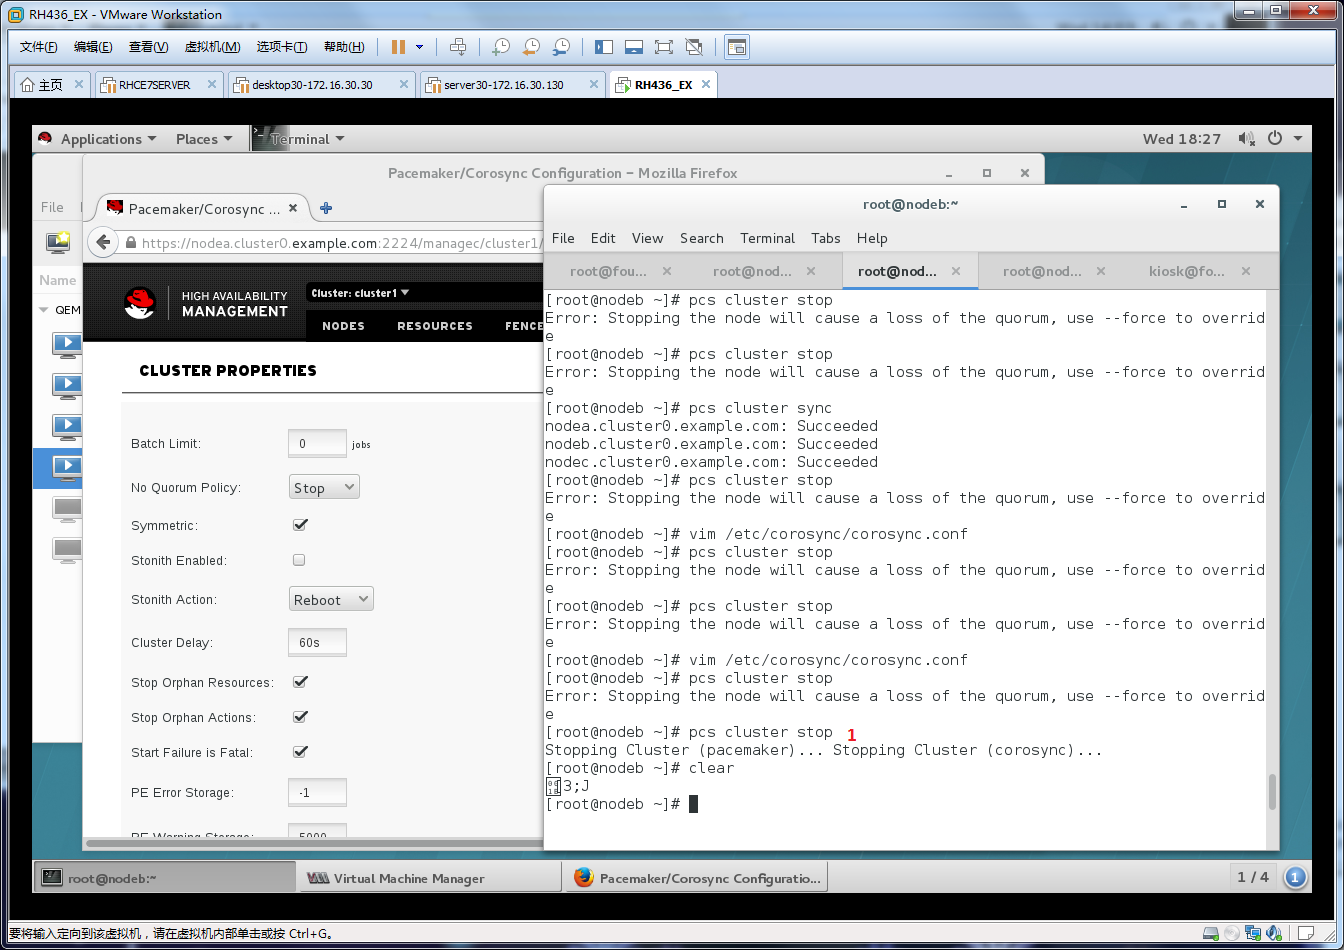Toggle Stop Orphan Resources checkbox
This screenshot has width=1344, height=950.
300,682
